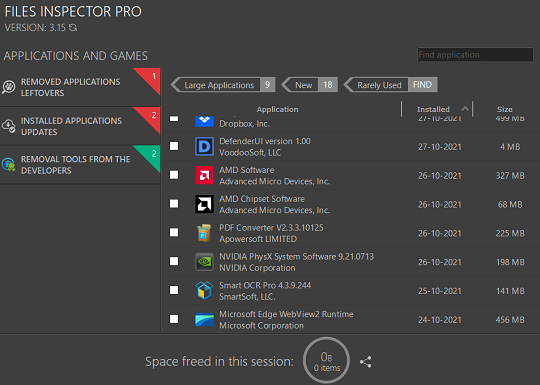Select the AMD Software name text
Screen dimensions: 540x385
(247, 170)
